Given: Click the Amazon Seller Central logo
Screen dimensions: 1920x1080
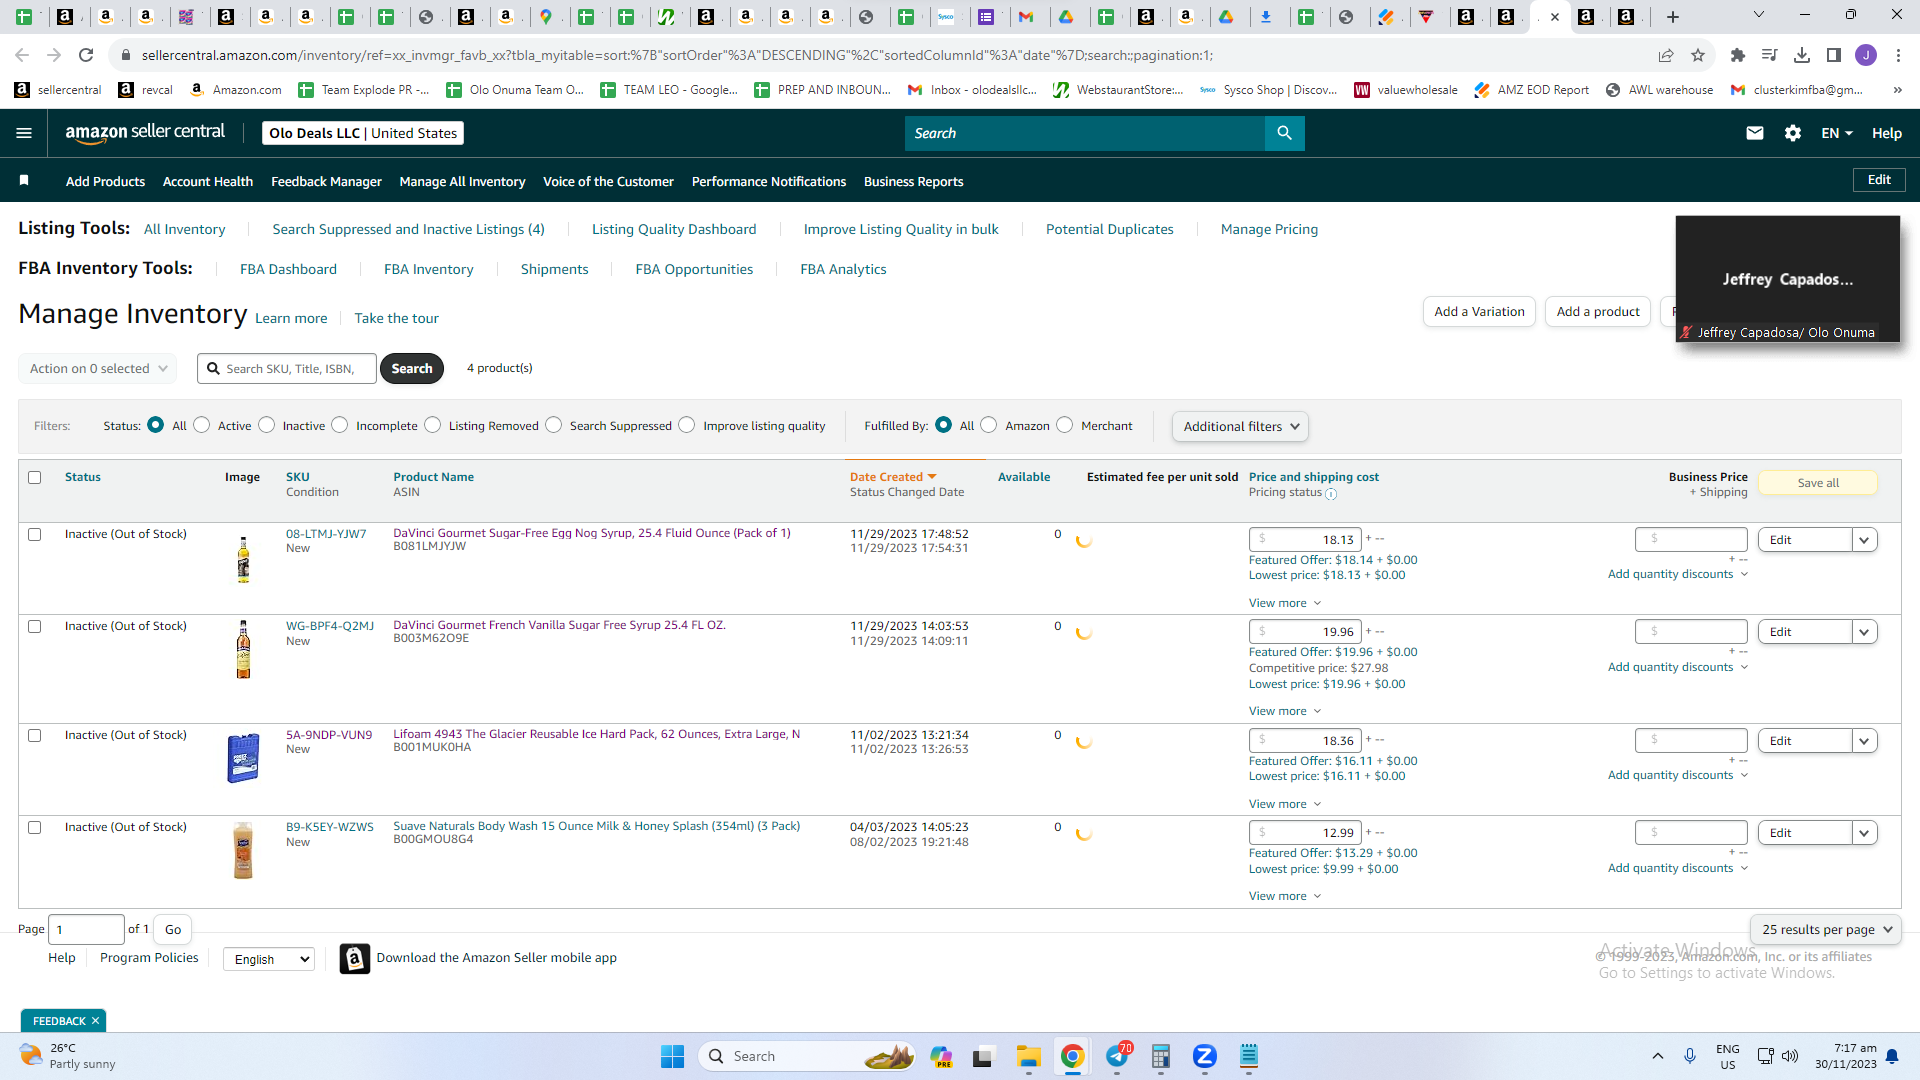Looking at the screenshot, I should tap(145, 133).
